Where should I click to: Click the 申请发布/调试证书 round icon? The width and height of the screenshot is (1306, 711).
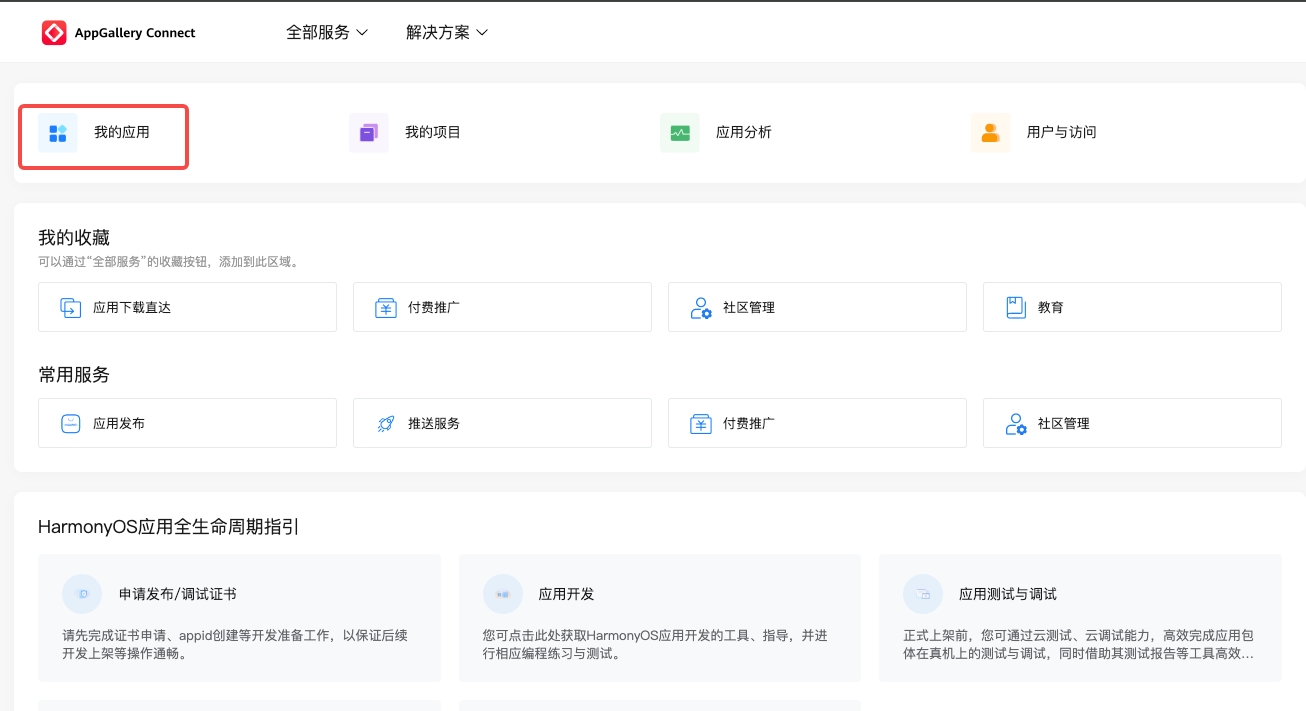pyautogui.click(x=82, y=594)
